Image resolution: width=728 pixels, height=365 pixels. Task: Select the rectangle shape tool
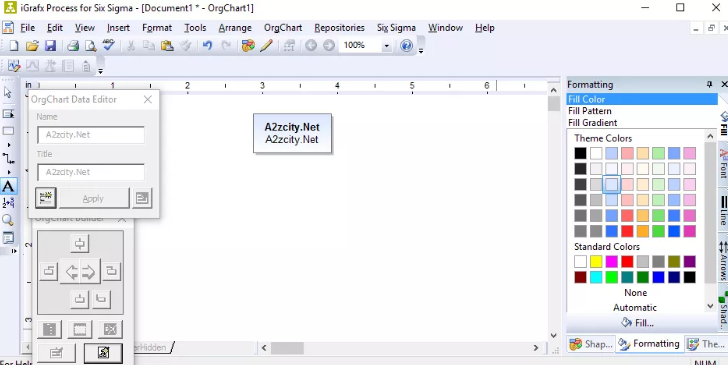click(x=8, y=131)
